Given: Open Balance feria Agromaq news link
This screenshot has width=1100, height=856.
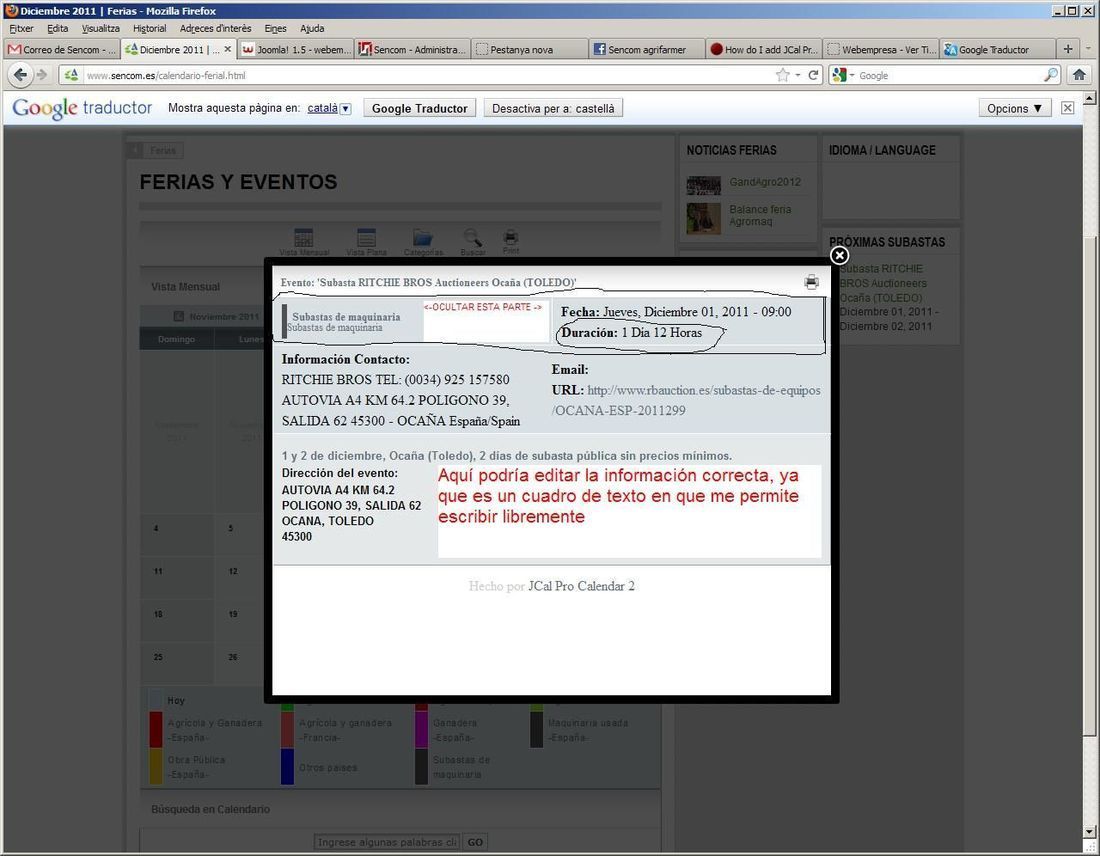Looking at the screenshot, I should coord(760,215).
